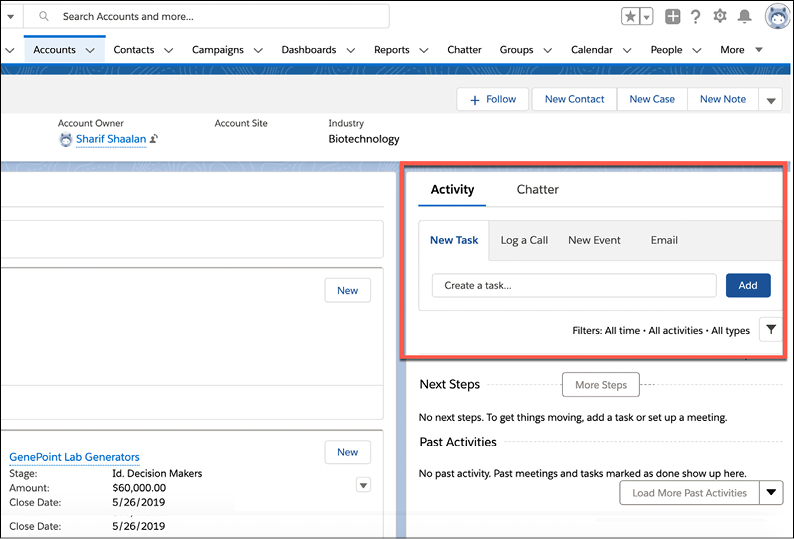
Task: Open the People tab
Action: coord(666,50)
